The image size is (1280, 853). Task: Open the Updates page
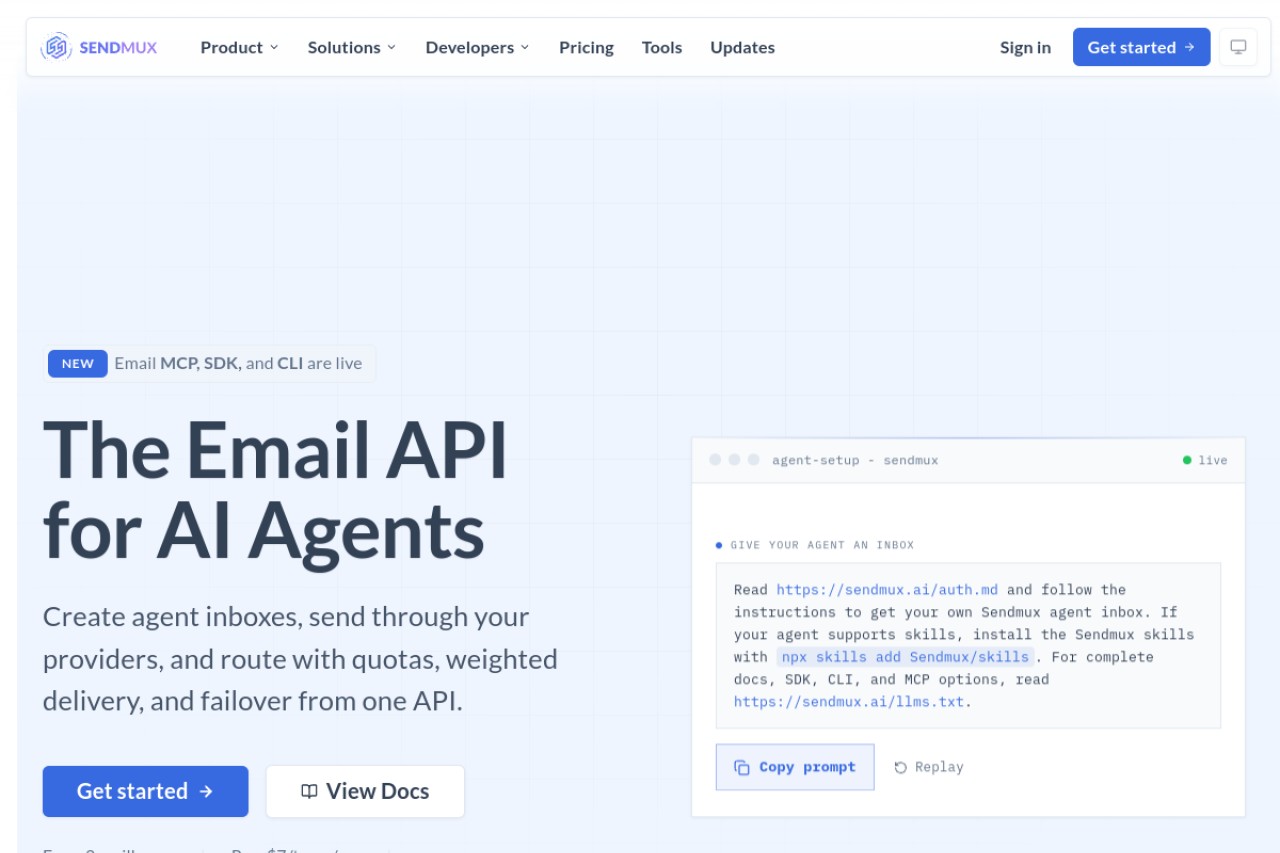click(742, 47)
